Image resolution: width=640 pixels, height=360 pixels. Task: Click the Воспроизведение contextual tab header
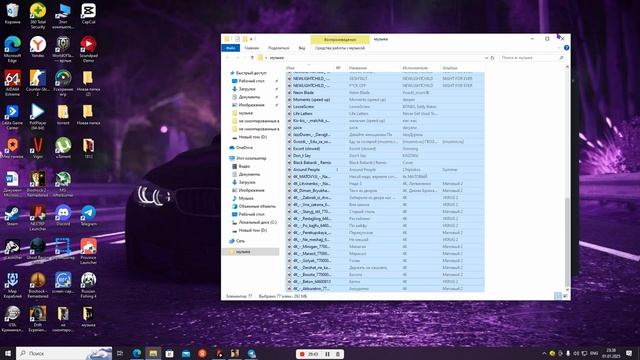(x=340, y=40)
